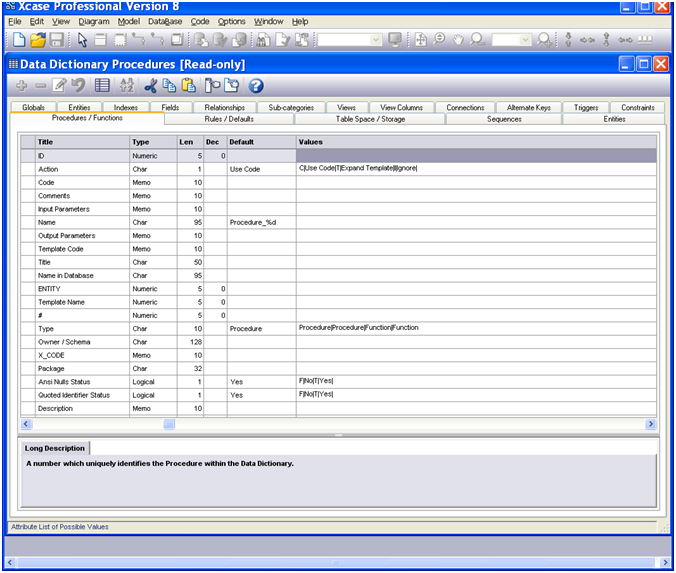Screen dimensions: 676x573
Task: Click the fit-to-page arrows icon
Action: (x=421, y=40)
